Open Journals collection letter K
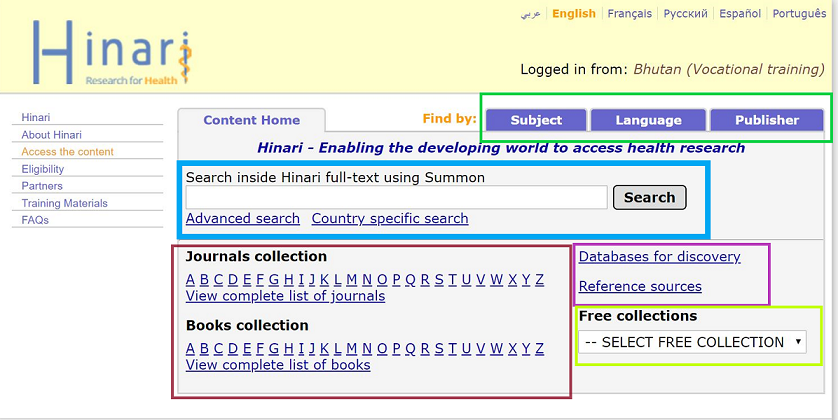Image resolution: width=838 pixels, height=420 pixels. pyautogui.click(x=324, y=279)
